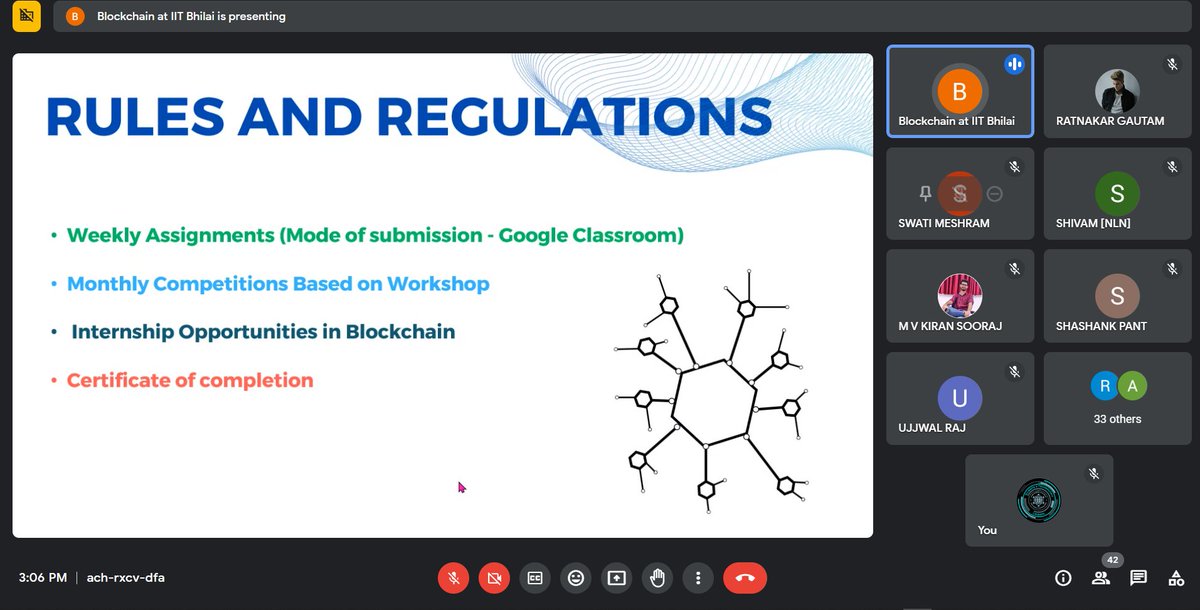Open the emoji reactions button
The width and height of the screenshot is (1200, 610).
point(576,577)
